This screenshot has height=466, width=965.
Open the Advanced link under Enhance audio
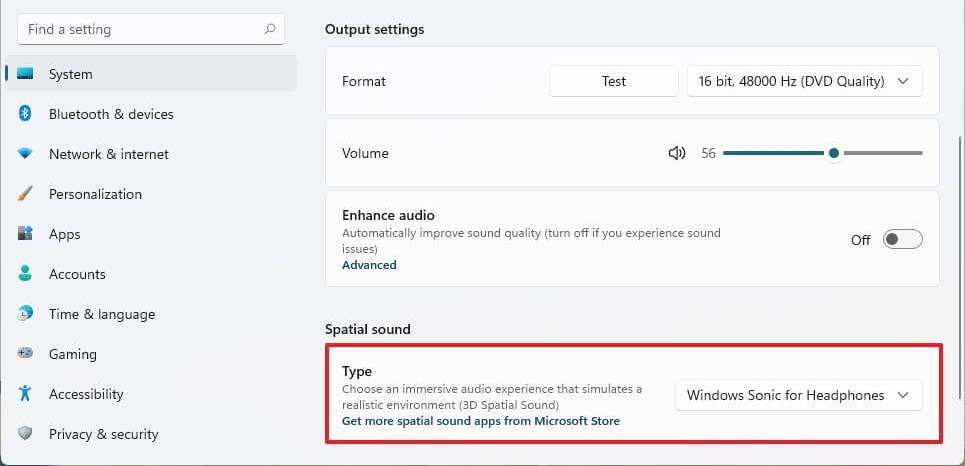[x=369, y=265]
